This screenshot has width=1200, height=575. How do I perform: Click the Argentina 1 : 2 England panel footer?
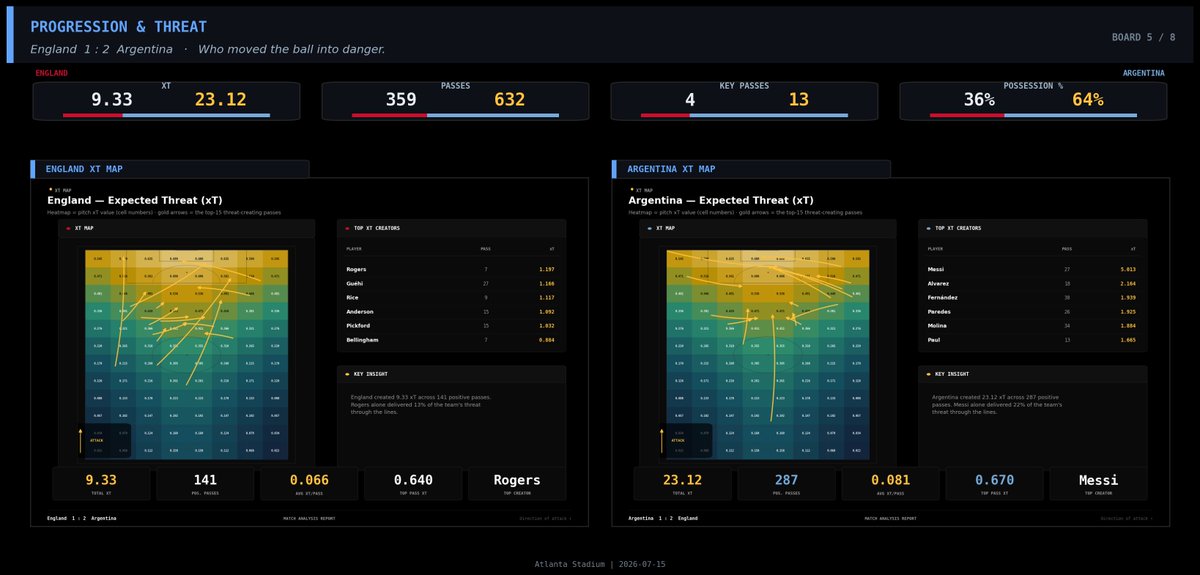pos(664,518)
